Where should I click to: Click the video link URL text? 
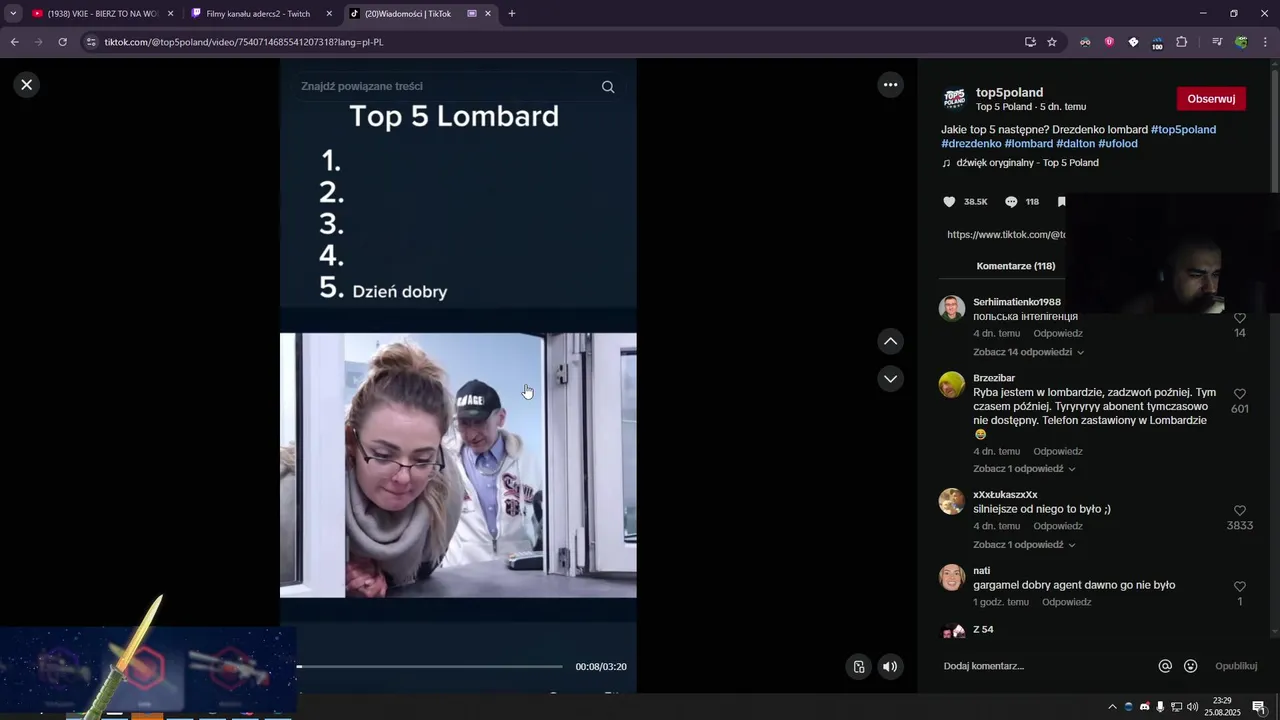1007,235
